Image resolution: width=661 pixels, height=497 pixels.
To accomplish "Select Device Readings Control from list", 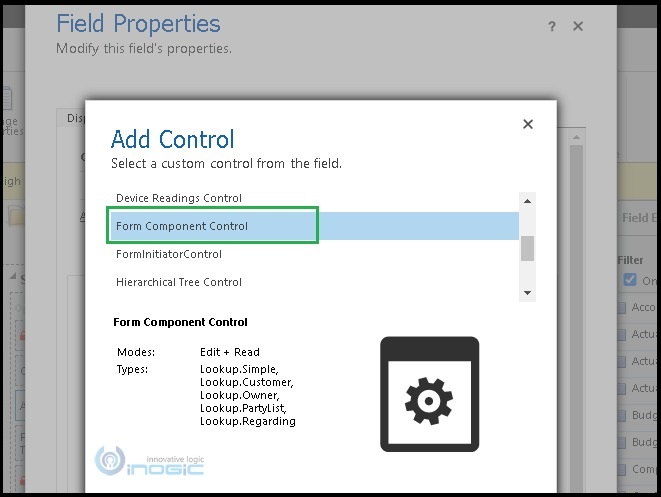I will coord(179,198).
